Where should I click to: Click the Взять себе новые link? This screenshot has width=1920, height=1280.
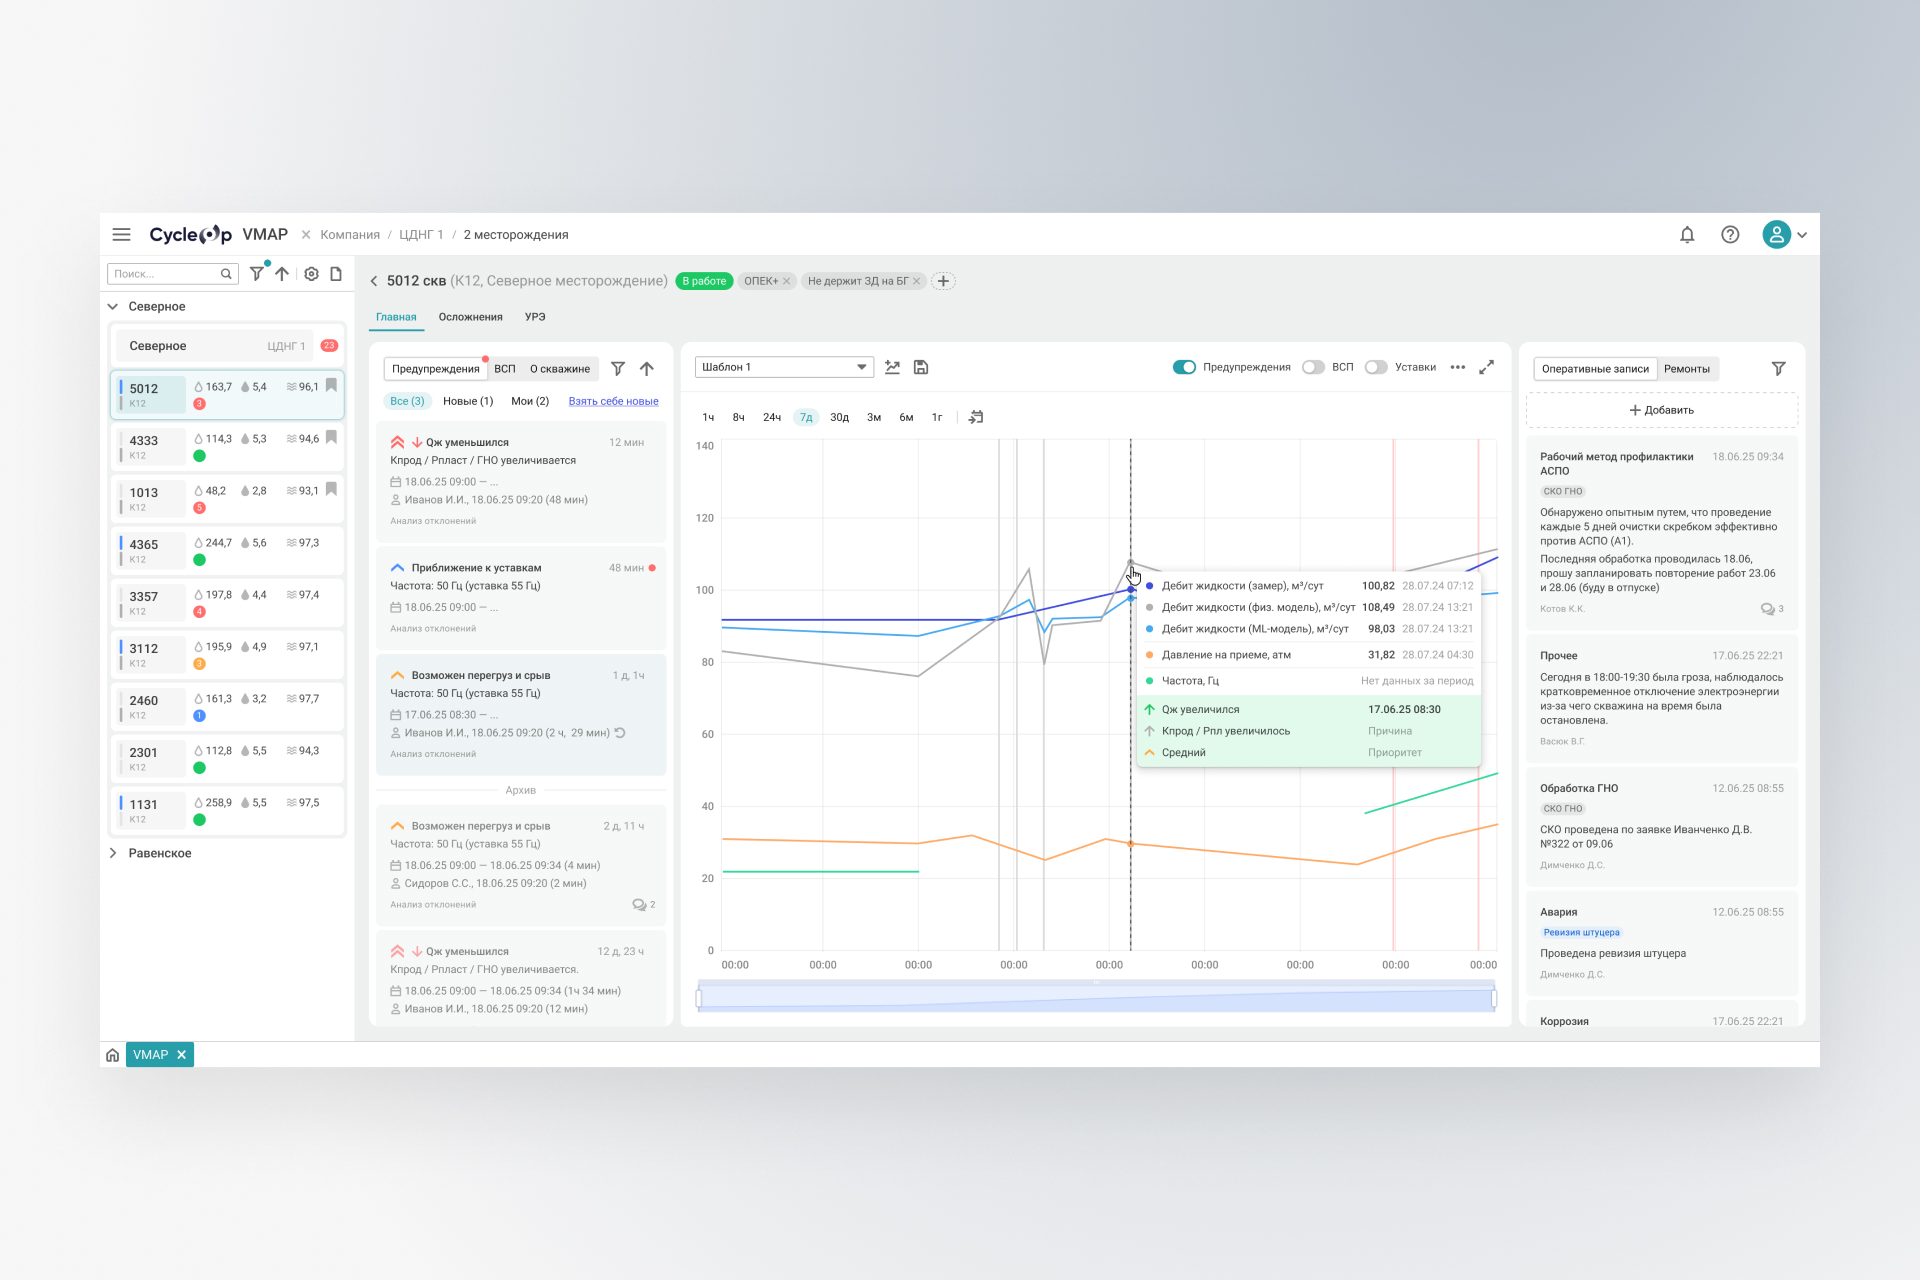tap(613, 401)
